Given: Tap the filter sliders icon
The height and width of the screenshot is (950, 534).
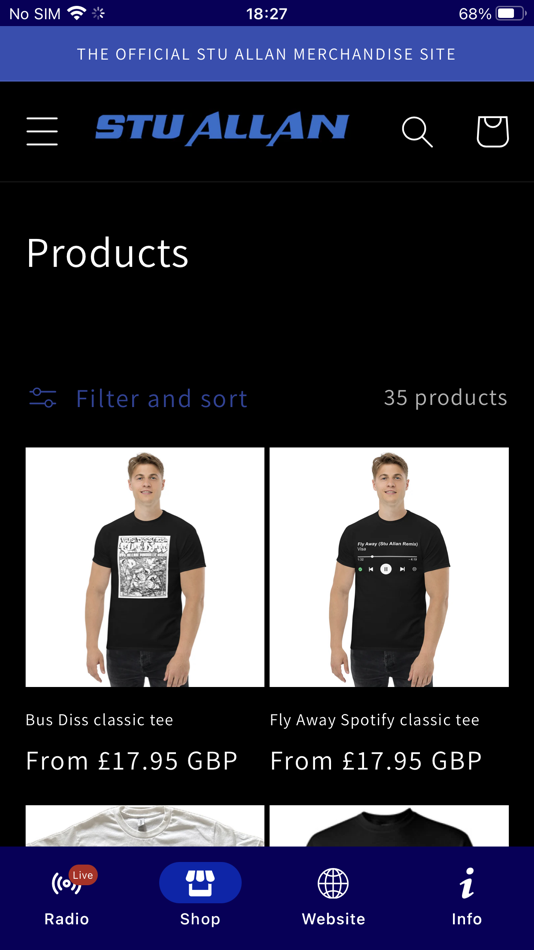Looking at the screenshot, I should click(43, 398).
